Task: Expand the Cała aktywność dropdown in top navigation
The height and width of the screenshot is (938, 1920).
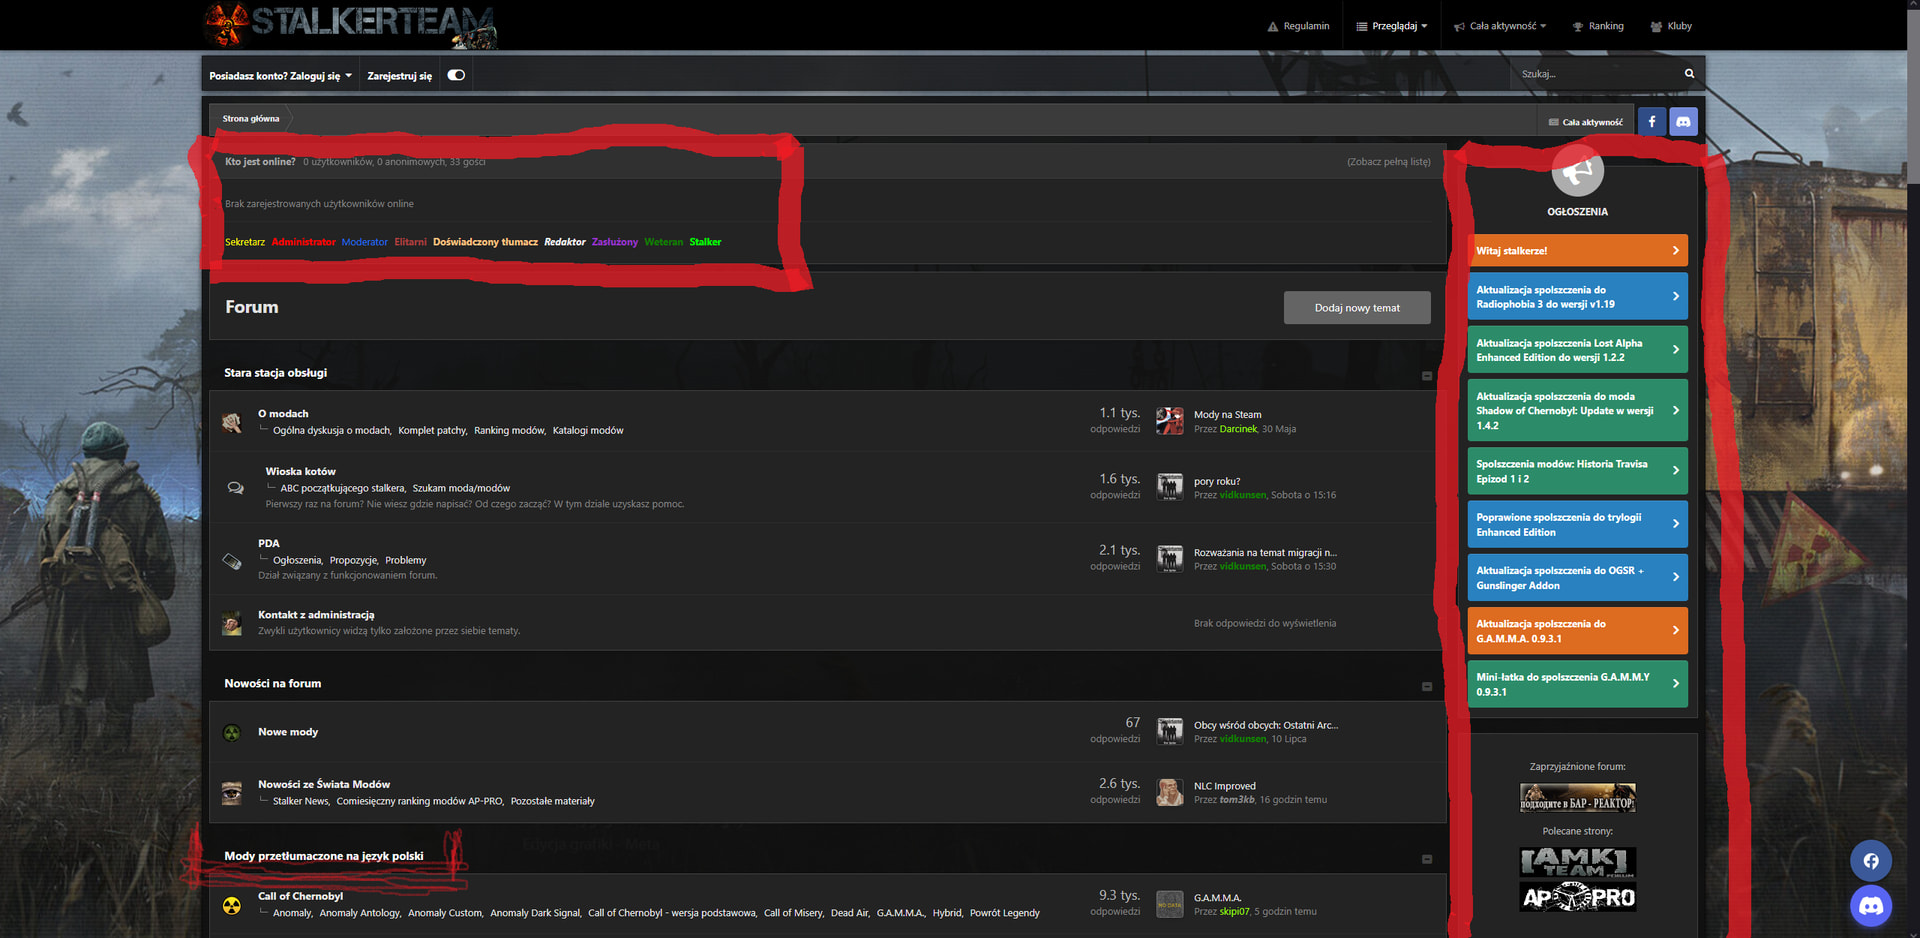Action: pos(1501,26)
